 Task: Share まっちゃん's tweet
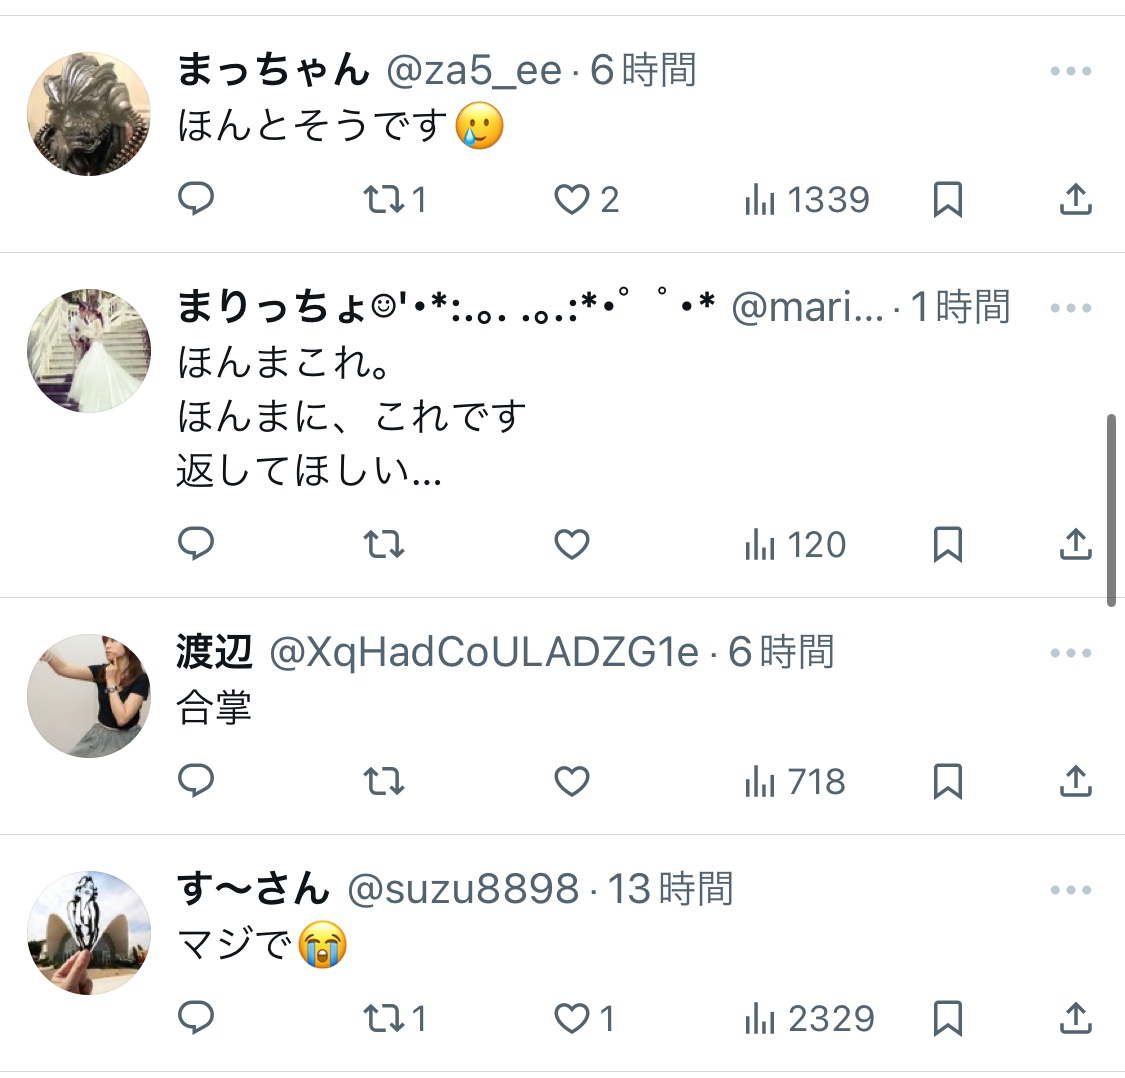[1075, 200]
